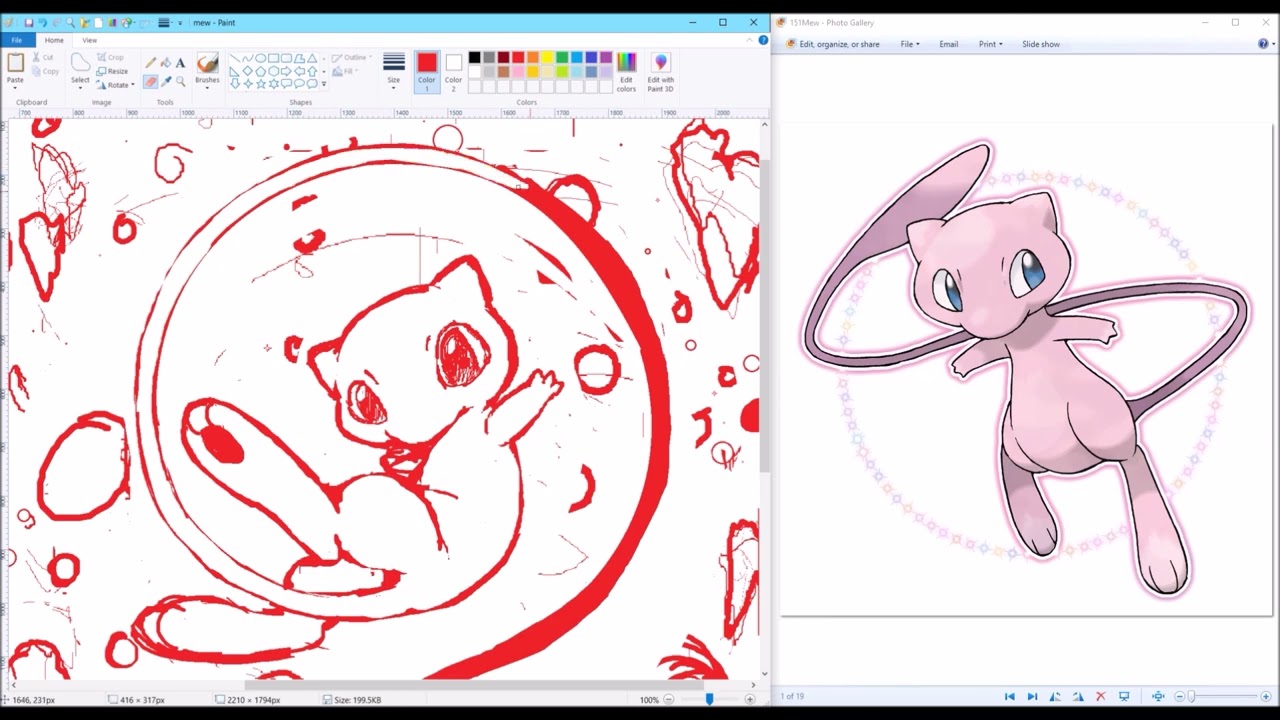Open Customize Quick Access Toolbar dropdown
This screenshot has height=720, width=1280.
pyautogui.click(x=180, y=23)
